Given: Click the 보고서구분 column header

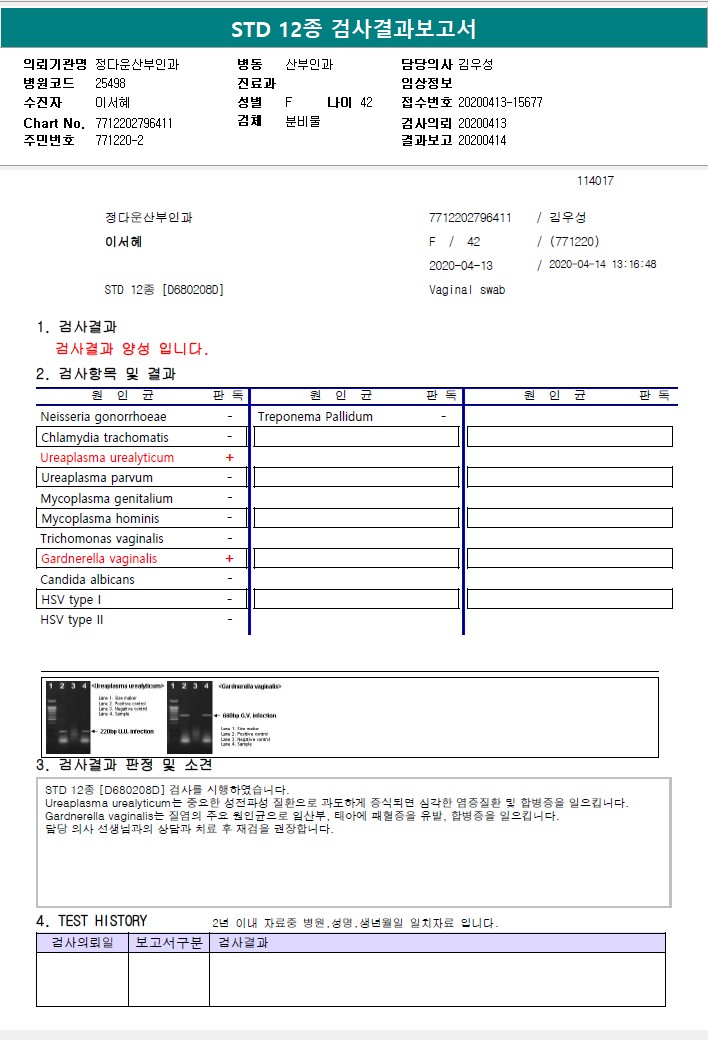Looking at the screenshot, I should (x=169, y=942).
